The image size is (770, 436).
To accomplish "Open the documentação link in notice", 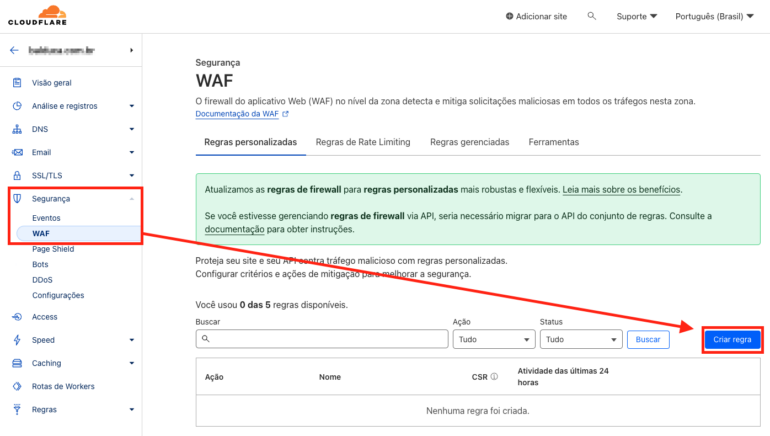I will pos(234,229).
